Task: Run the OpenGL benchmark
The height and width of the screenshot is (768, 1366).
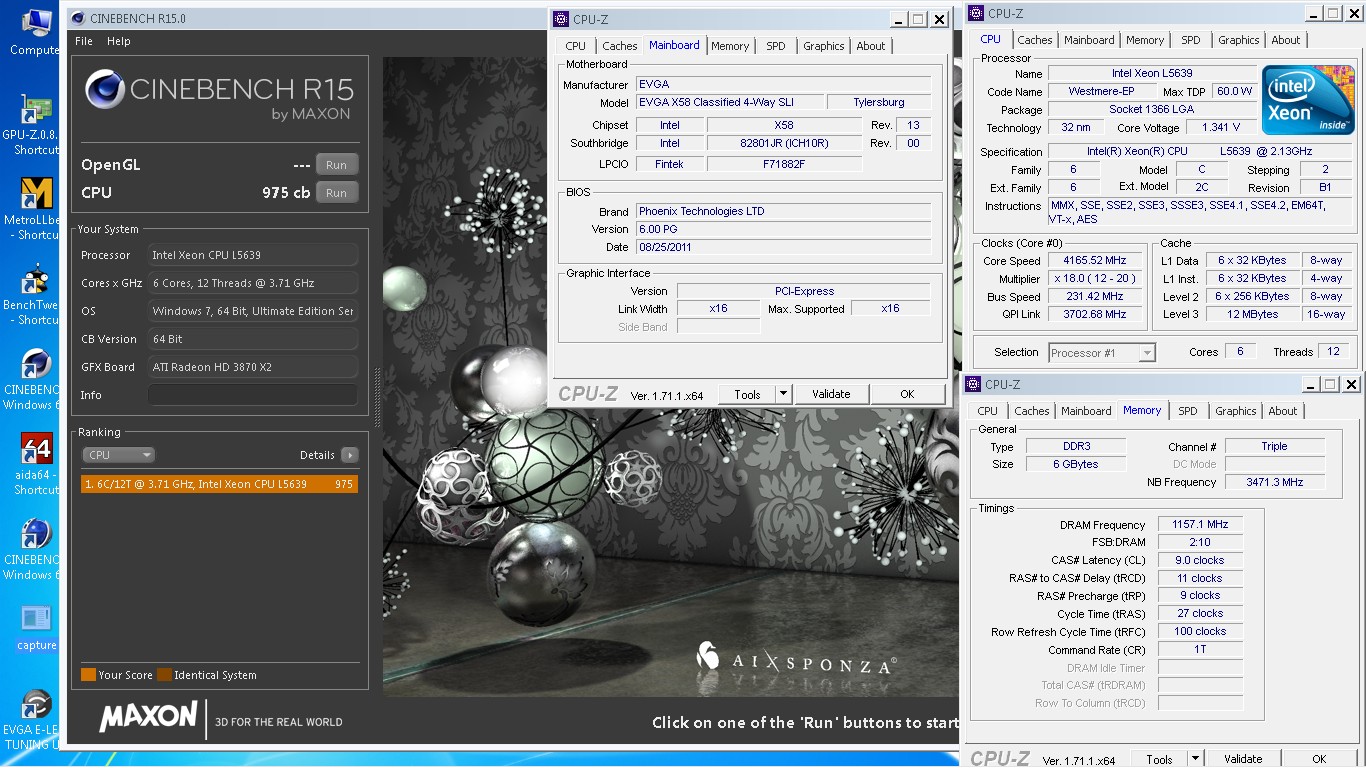Action: [x=337, y=165]
